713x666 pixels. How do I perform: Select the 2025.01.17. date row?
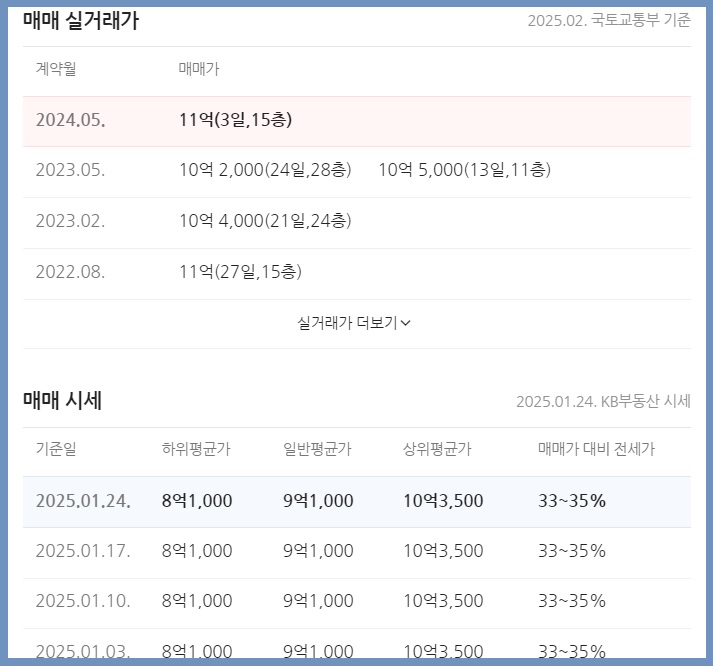(357, 553)
